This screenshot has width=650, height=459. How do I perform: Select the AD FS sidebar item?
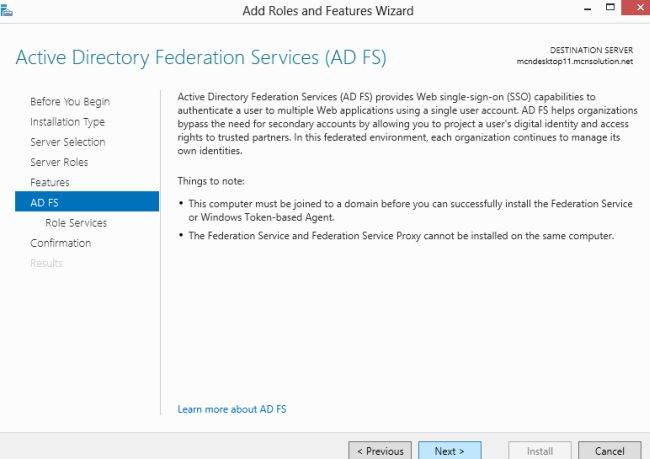(x=86, y=203)
